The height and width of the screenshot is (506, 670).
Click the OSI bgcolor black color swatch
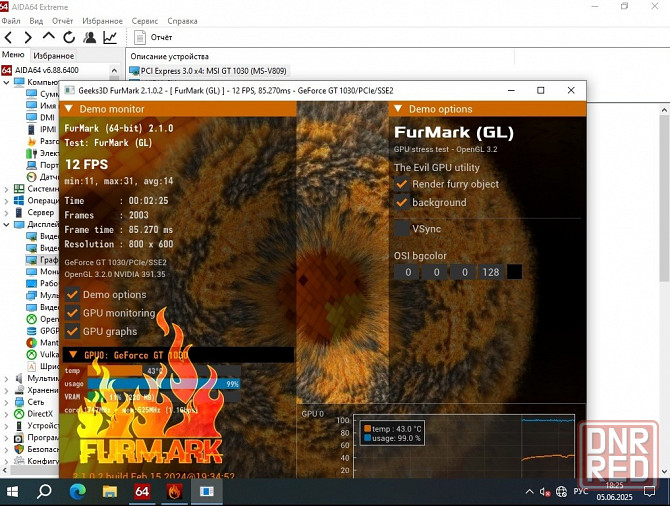(x=514, y=272)
